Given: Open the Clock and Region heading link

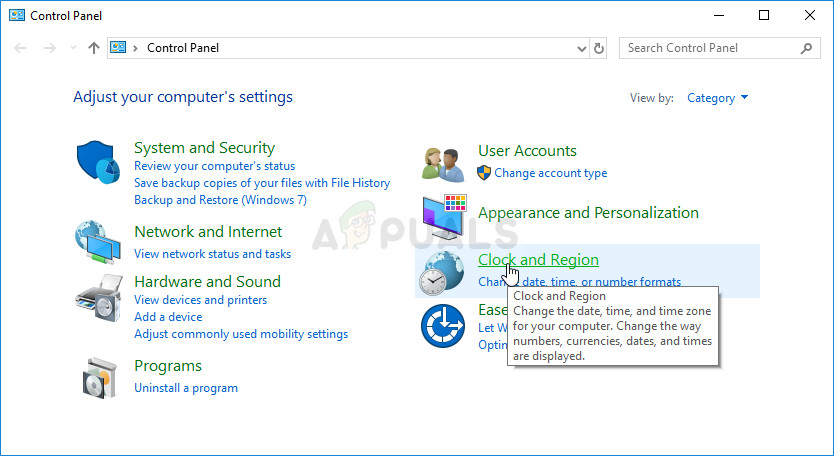Looking at the screenshot, I should (538, 260).
